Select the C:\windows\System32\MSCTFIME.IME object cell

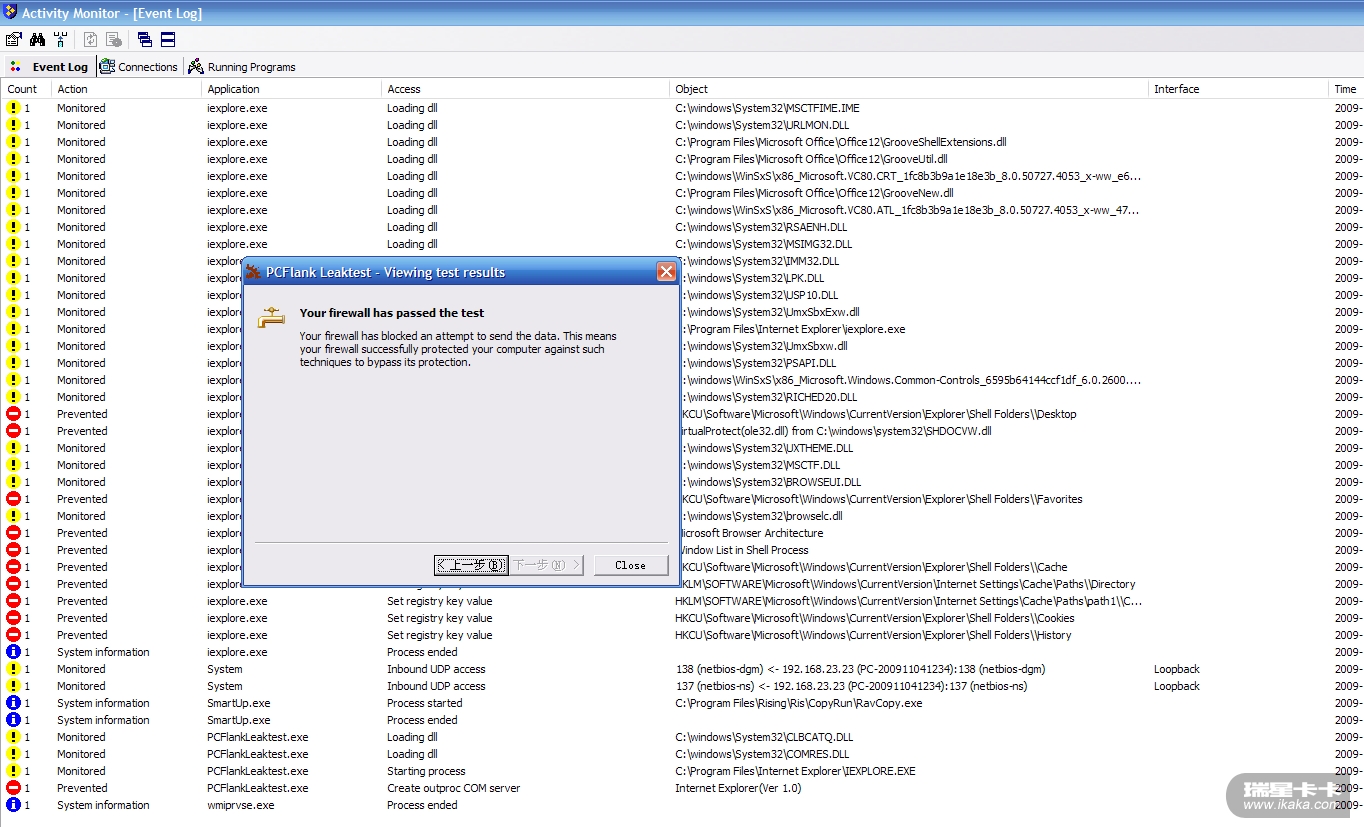[x=767, y=108]
